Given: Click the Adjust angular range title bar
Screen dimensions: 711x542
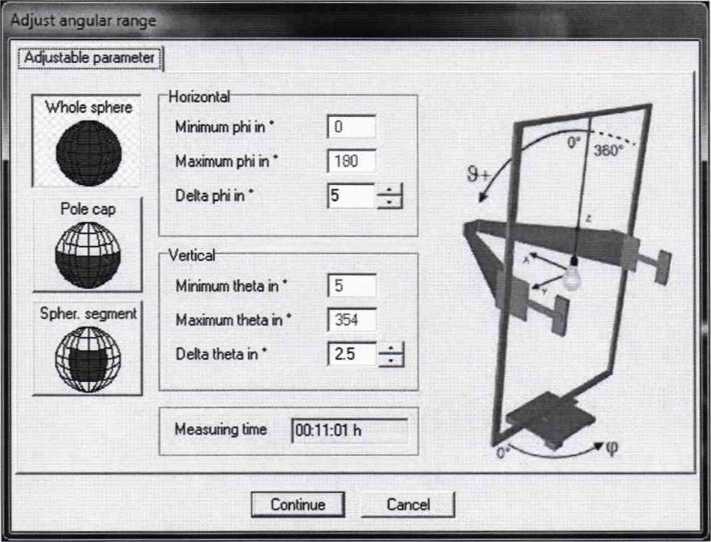Looking at the screenshot, I should (x=300, y=20).
